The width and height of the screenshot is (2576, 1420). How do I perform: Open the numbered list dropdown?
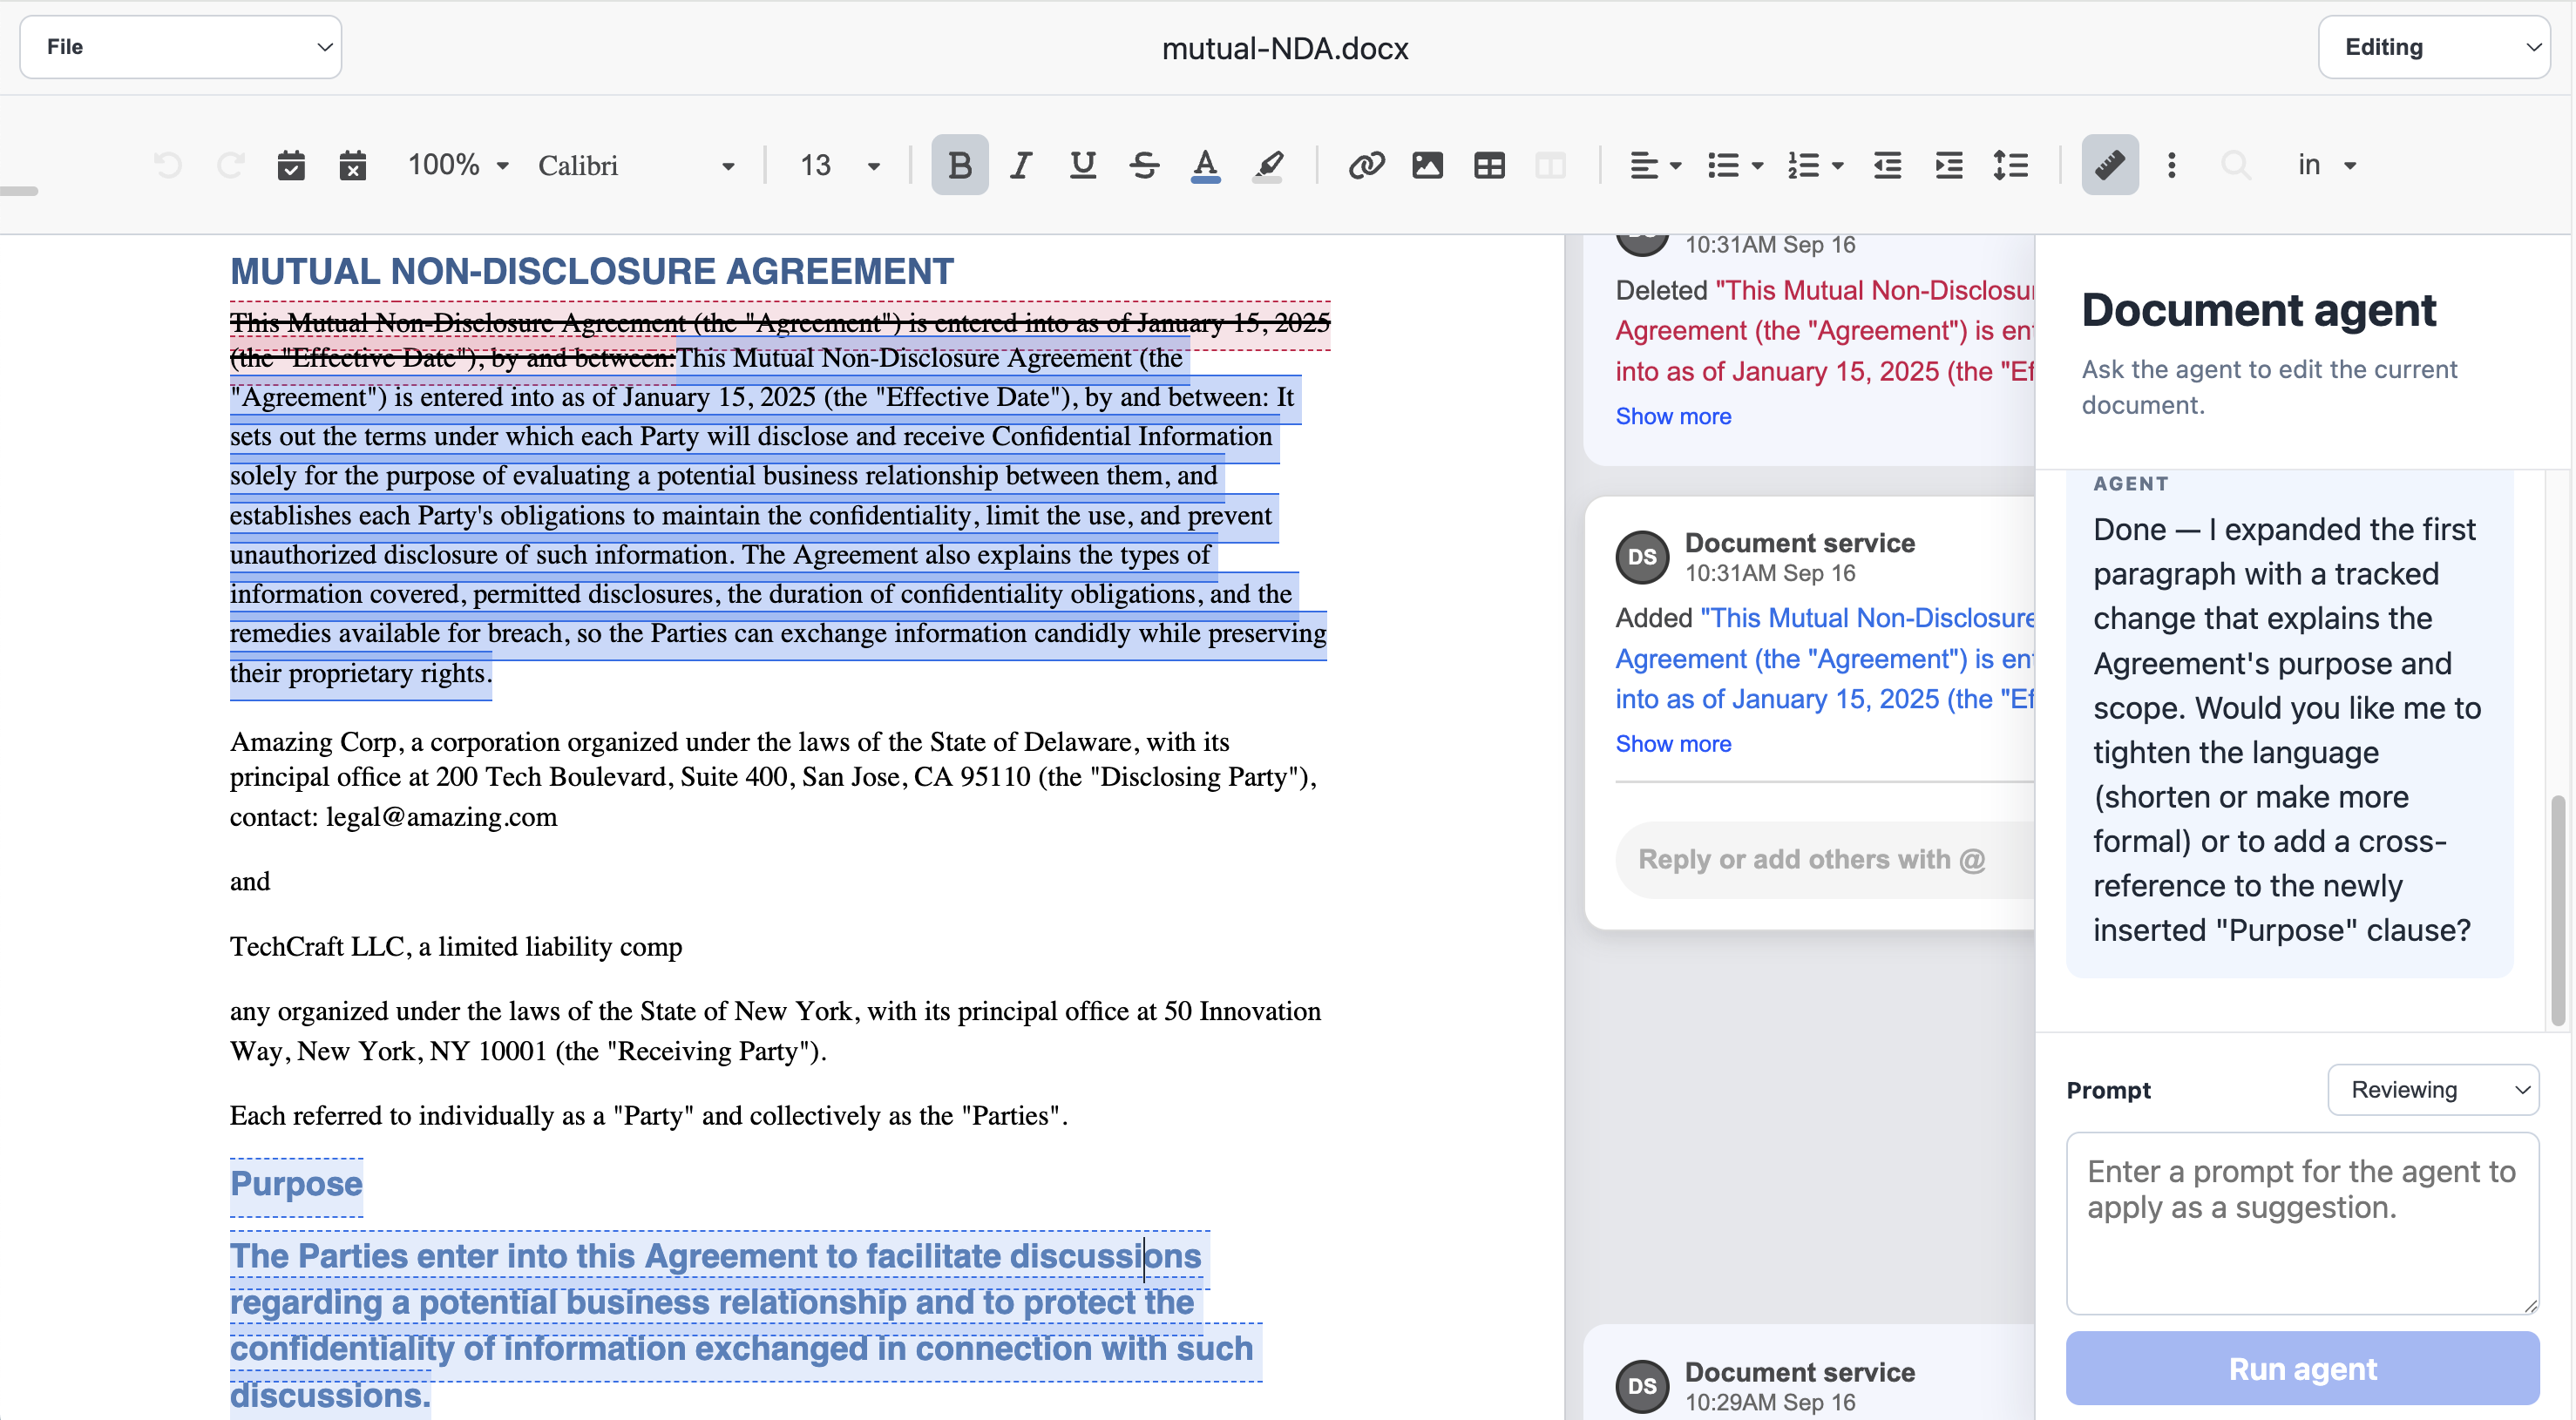tap(1815, 165)
